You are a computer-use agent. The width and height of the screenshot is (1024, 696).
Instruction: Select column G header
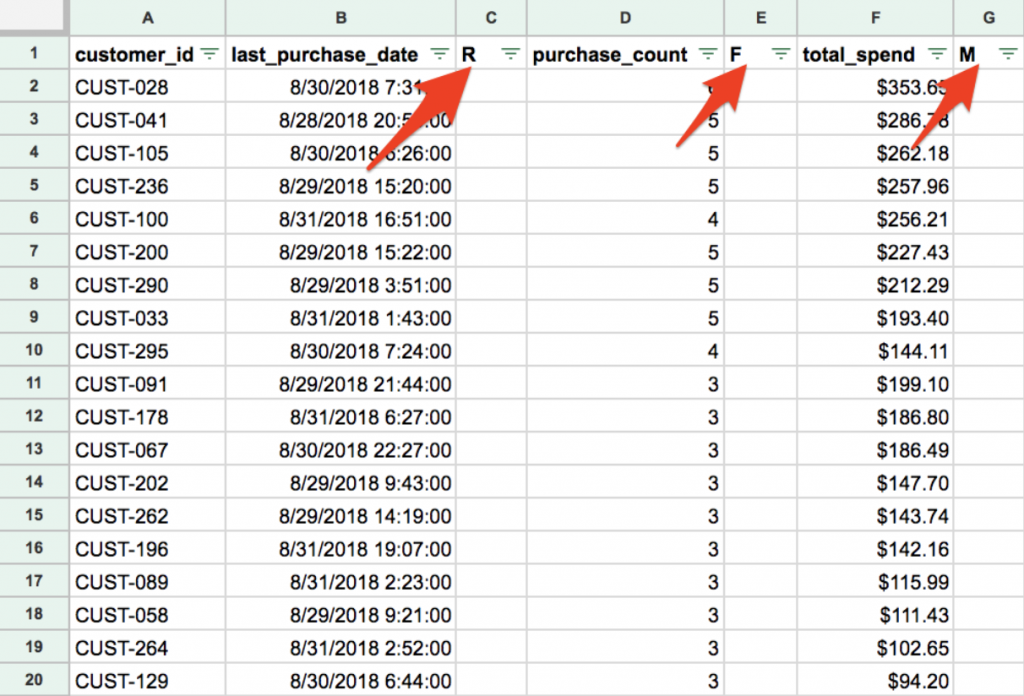click(x=989, y=18)
